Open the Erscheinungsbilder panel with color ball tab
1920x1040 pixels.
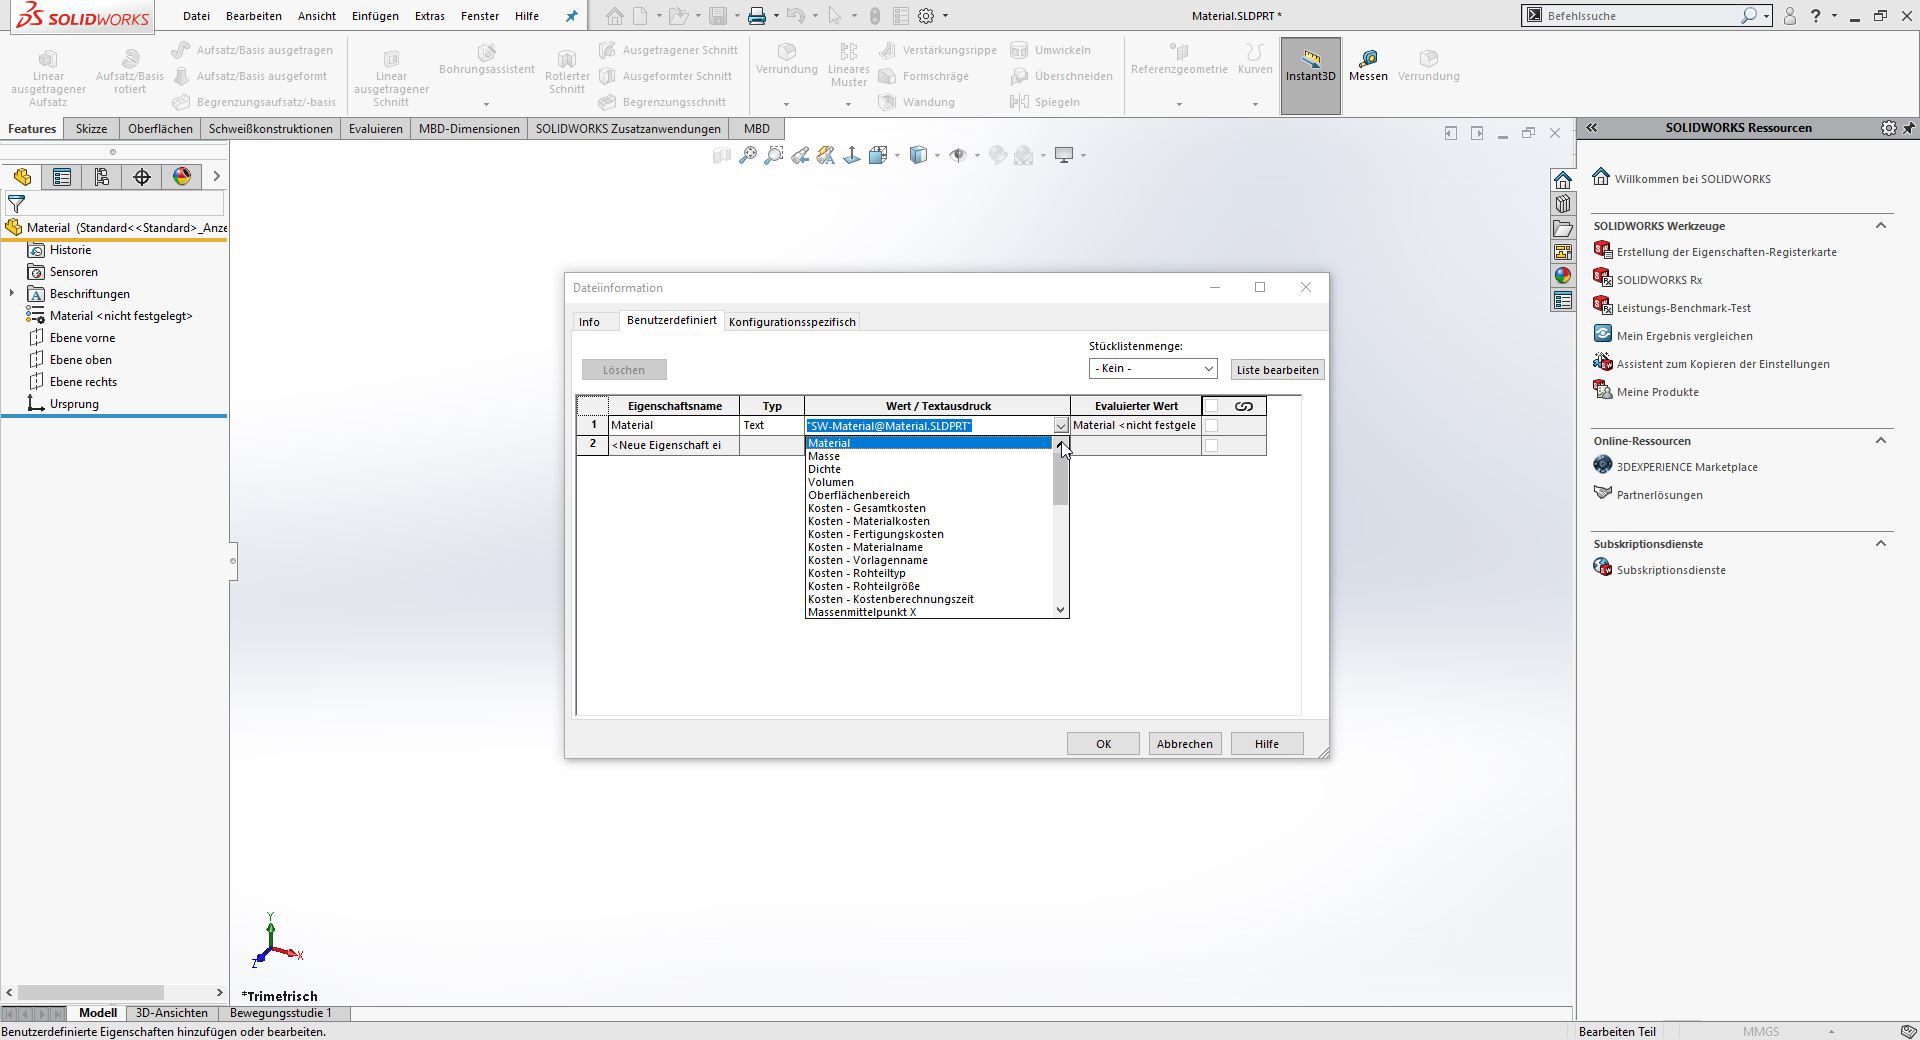tap(181, 177)
